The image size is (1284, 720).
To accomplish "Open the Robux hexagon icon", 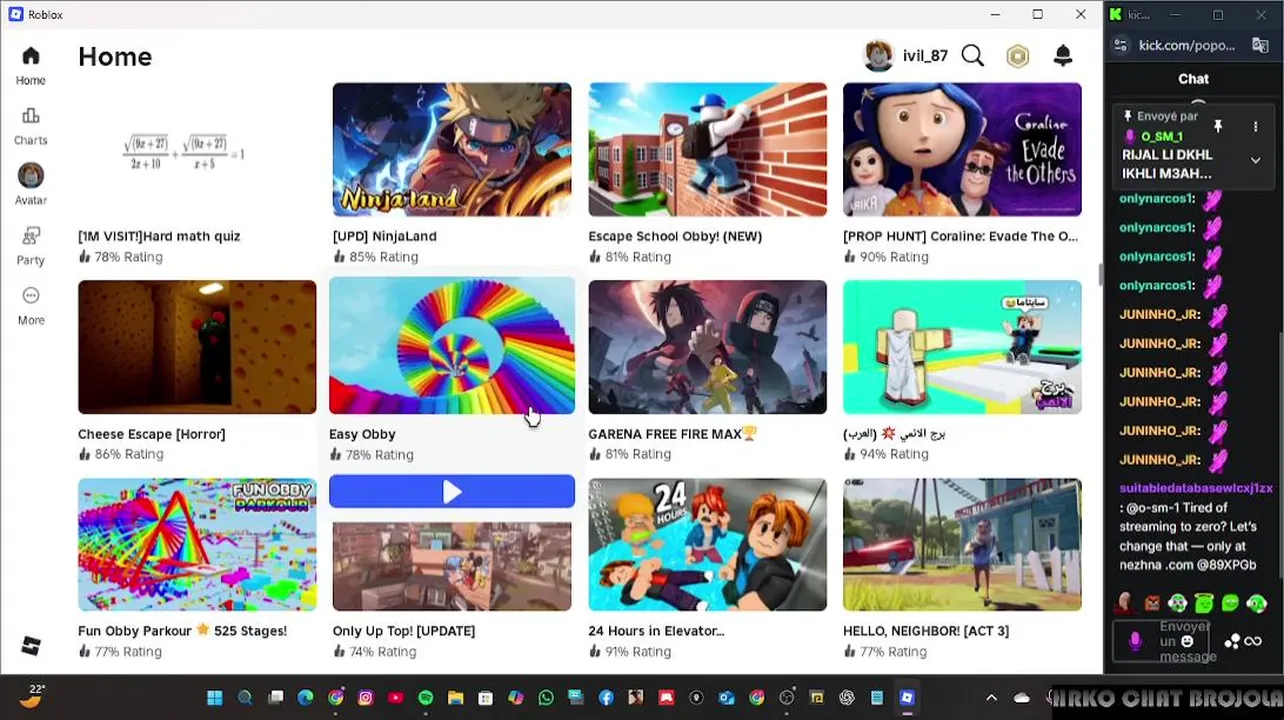I will [x=1018, y=56].
